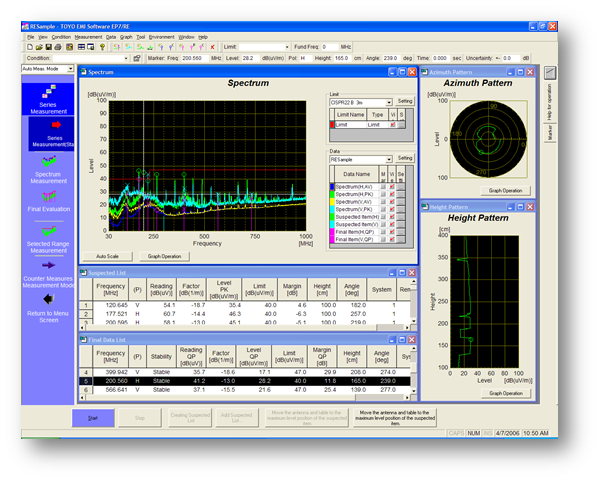Open the Auto Meas. Mode dropdown
Viewport: 600px width, 481px height.
pyautogui.click(x=70, y=69)
